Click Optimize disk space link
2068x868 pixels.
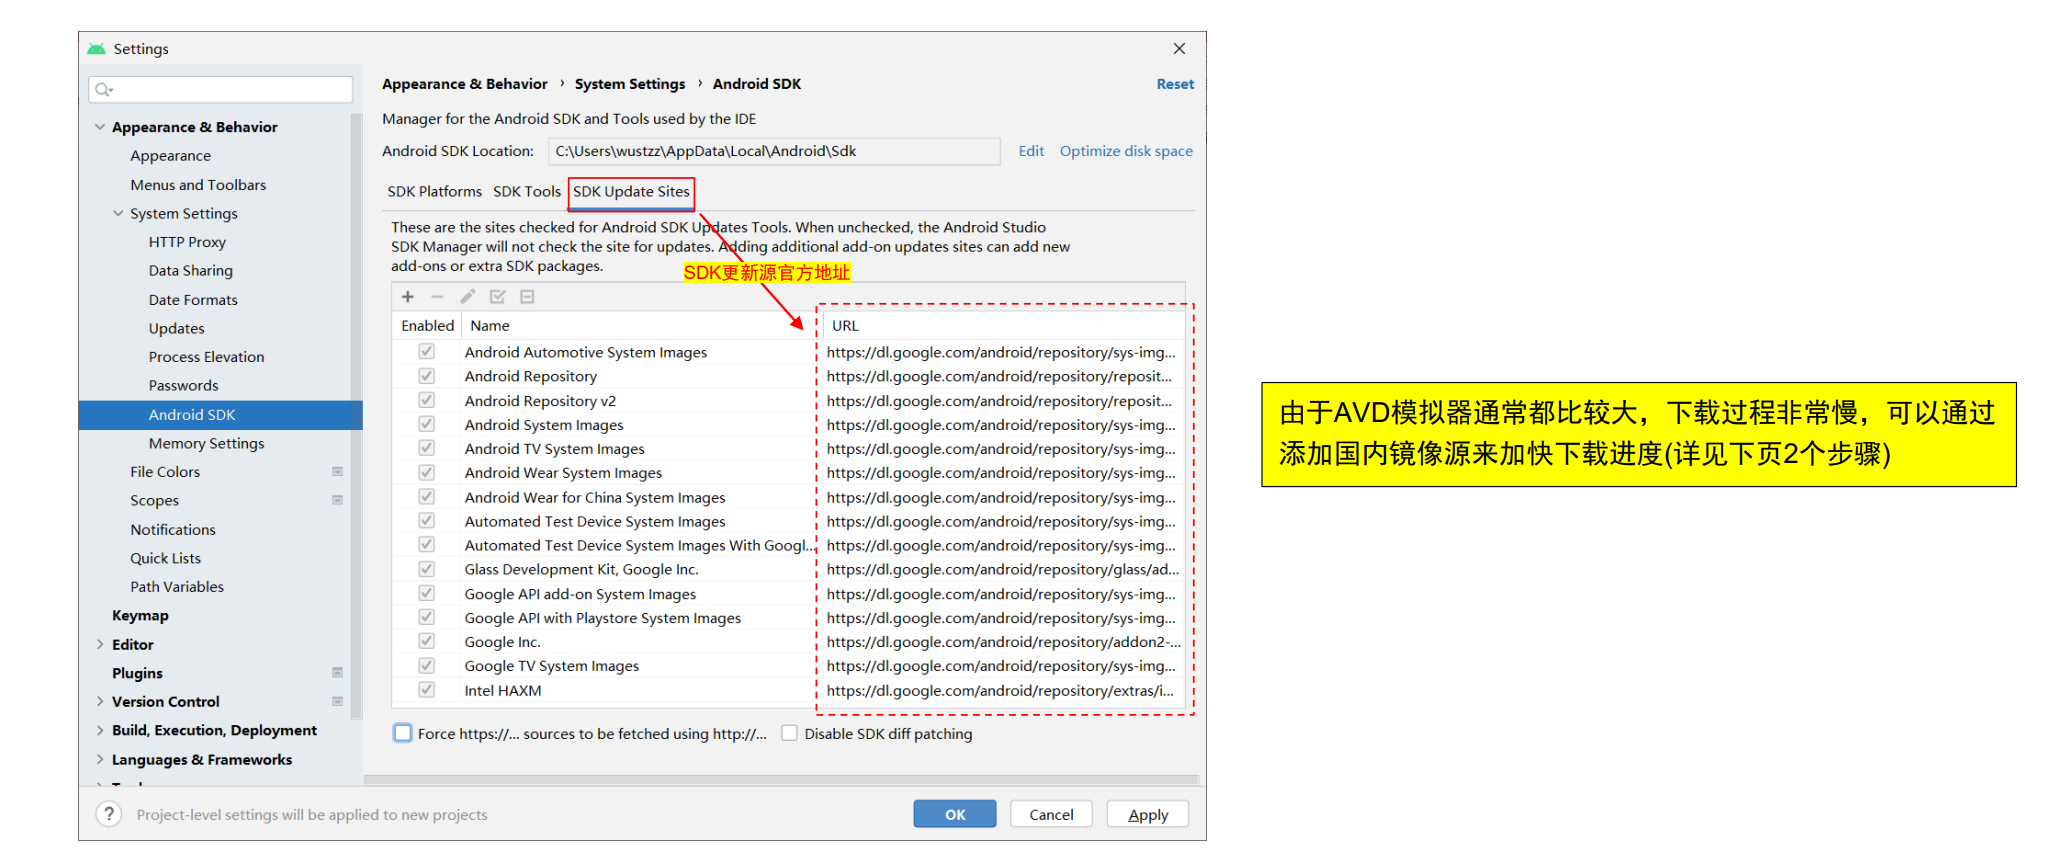point(1126,151)
